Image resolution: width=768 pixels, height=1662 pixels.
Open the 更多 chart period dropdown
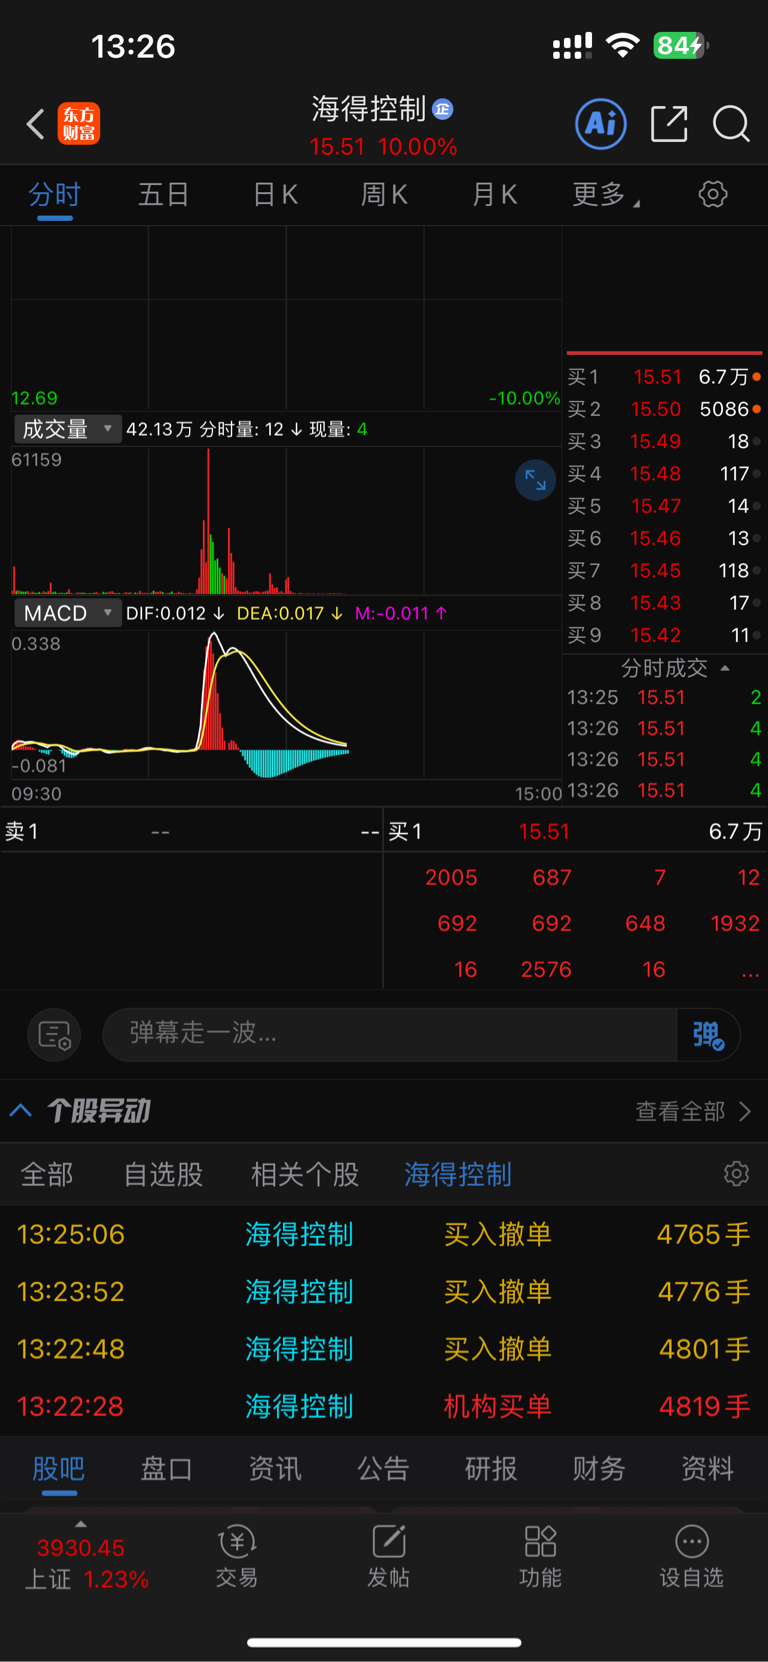[x=605, y=194]
